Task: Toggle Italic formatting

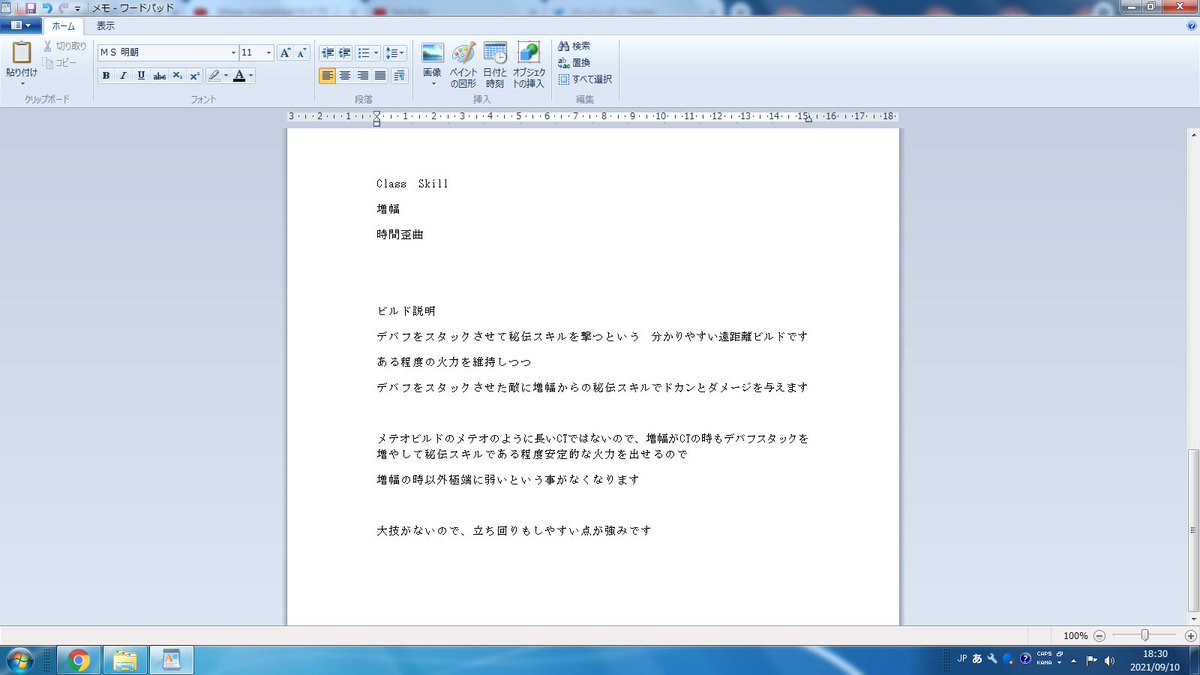Action: click(x=123, y=75)
